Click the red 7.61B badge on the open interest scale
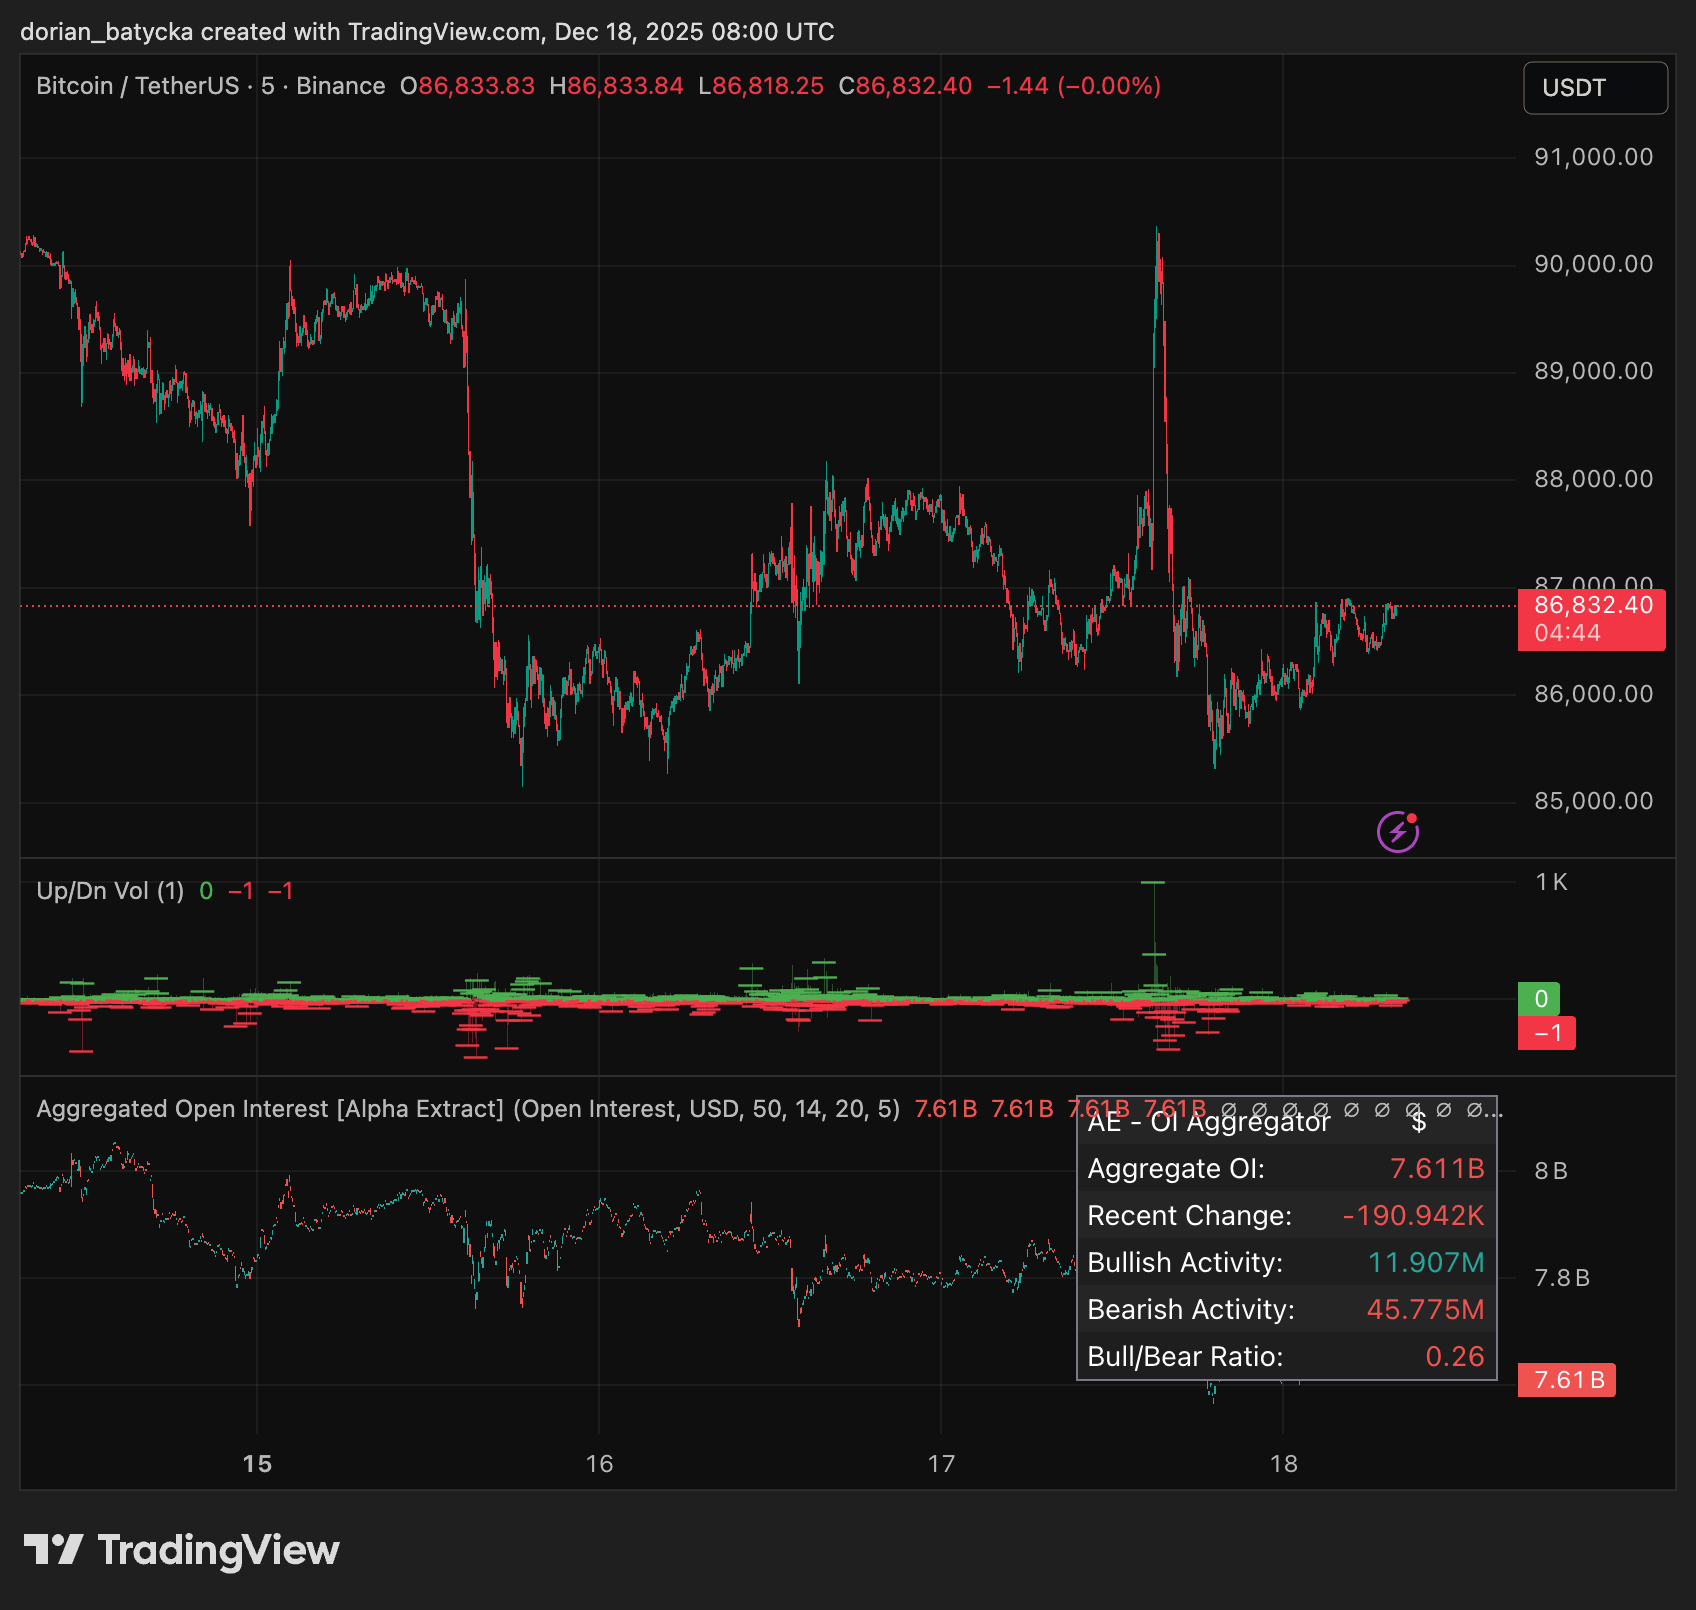 pyautogui.click(x=1566, y=1379)
